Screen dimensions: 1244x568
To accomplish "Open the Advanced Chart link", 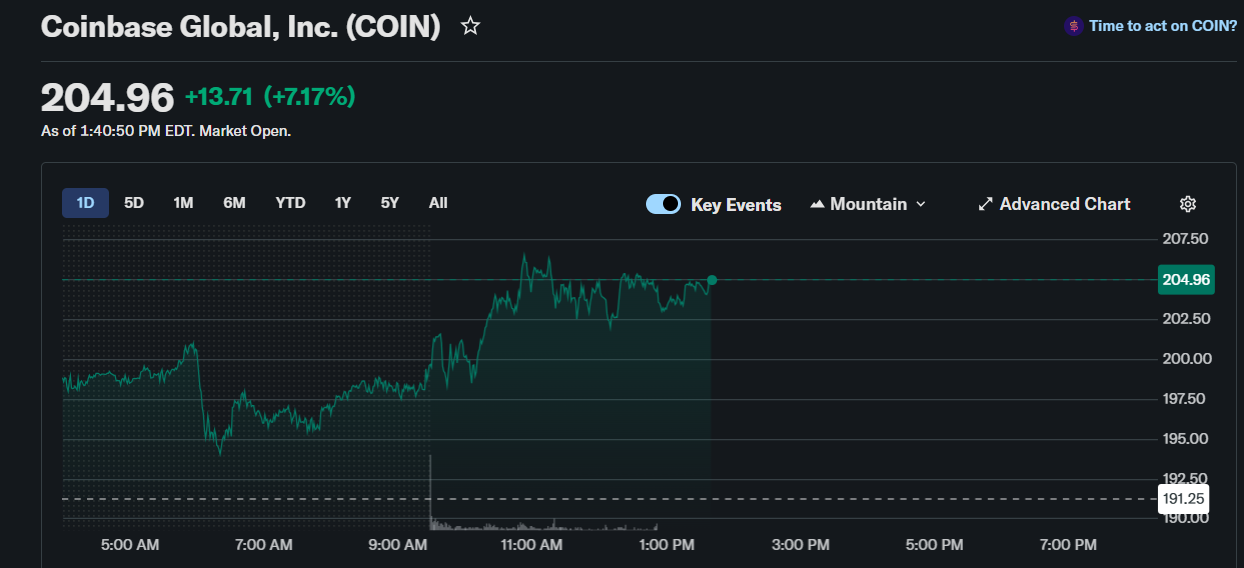I will tap(1054, 204).
